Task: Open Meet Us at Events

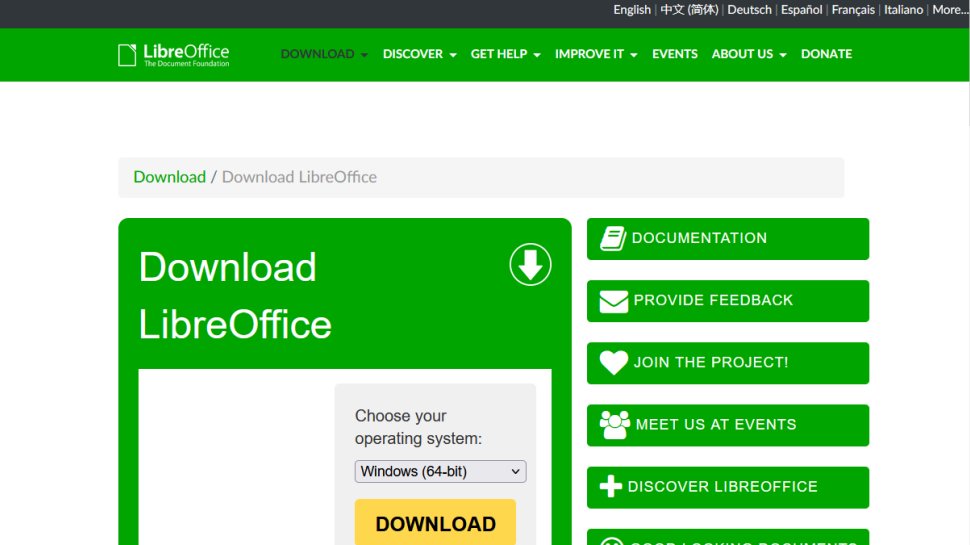Action: (728, 426)
